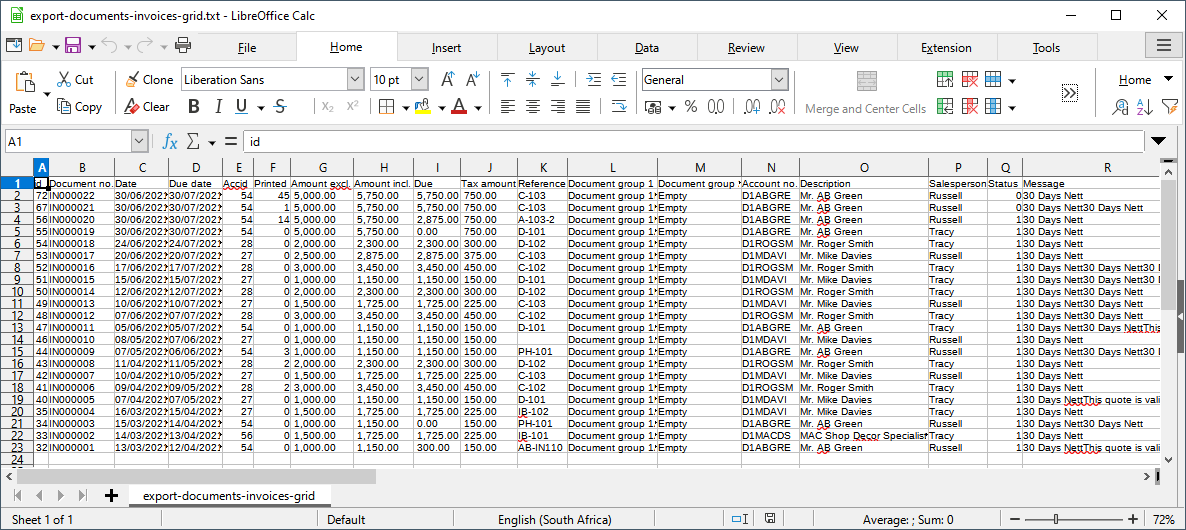Toggle bold formatting
This screenshot has height=530, width=1186.
193,107
